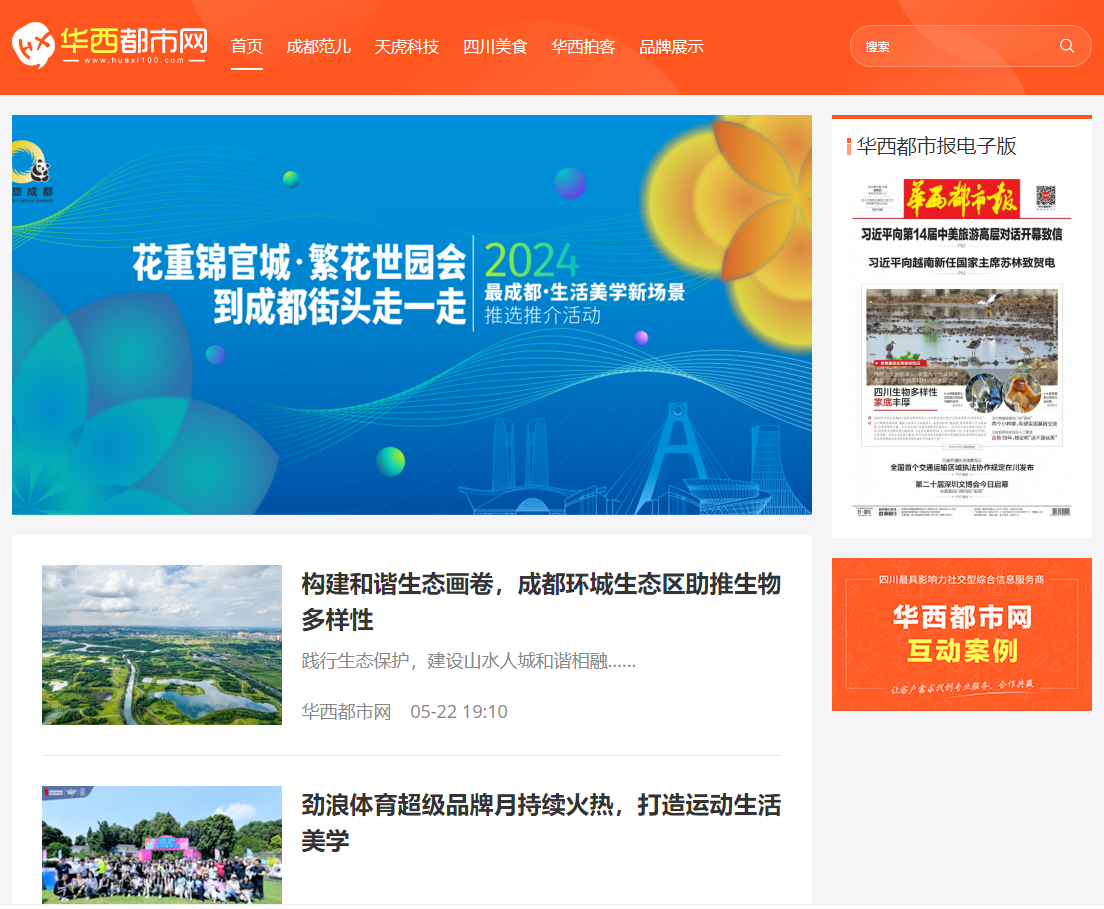Go to 四川美食 section

tap(495, 46)
